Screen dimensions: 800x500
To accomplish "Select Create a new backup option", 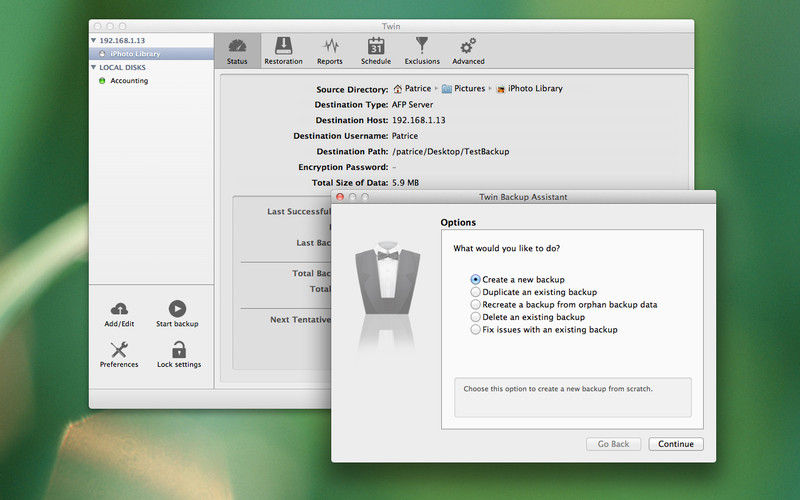I will (x=476, y=280).
